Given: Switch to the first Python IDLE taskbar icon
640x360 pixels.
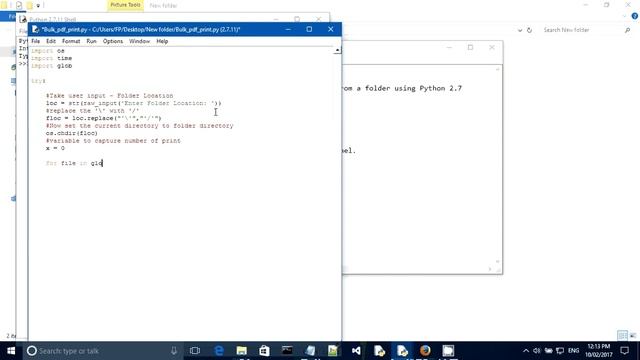Looking at the screenshot, I should click(x=379, y=351).
